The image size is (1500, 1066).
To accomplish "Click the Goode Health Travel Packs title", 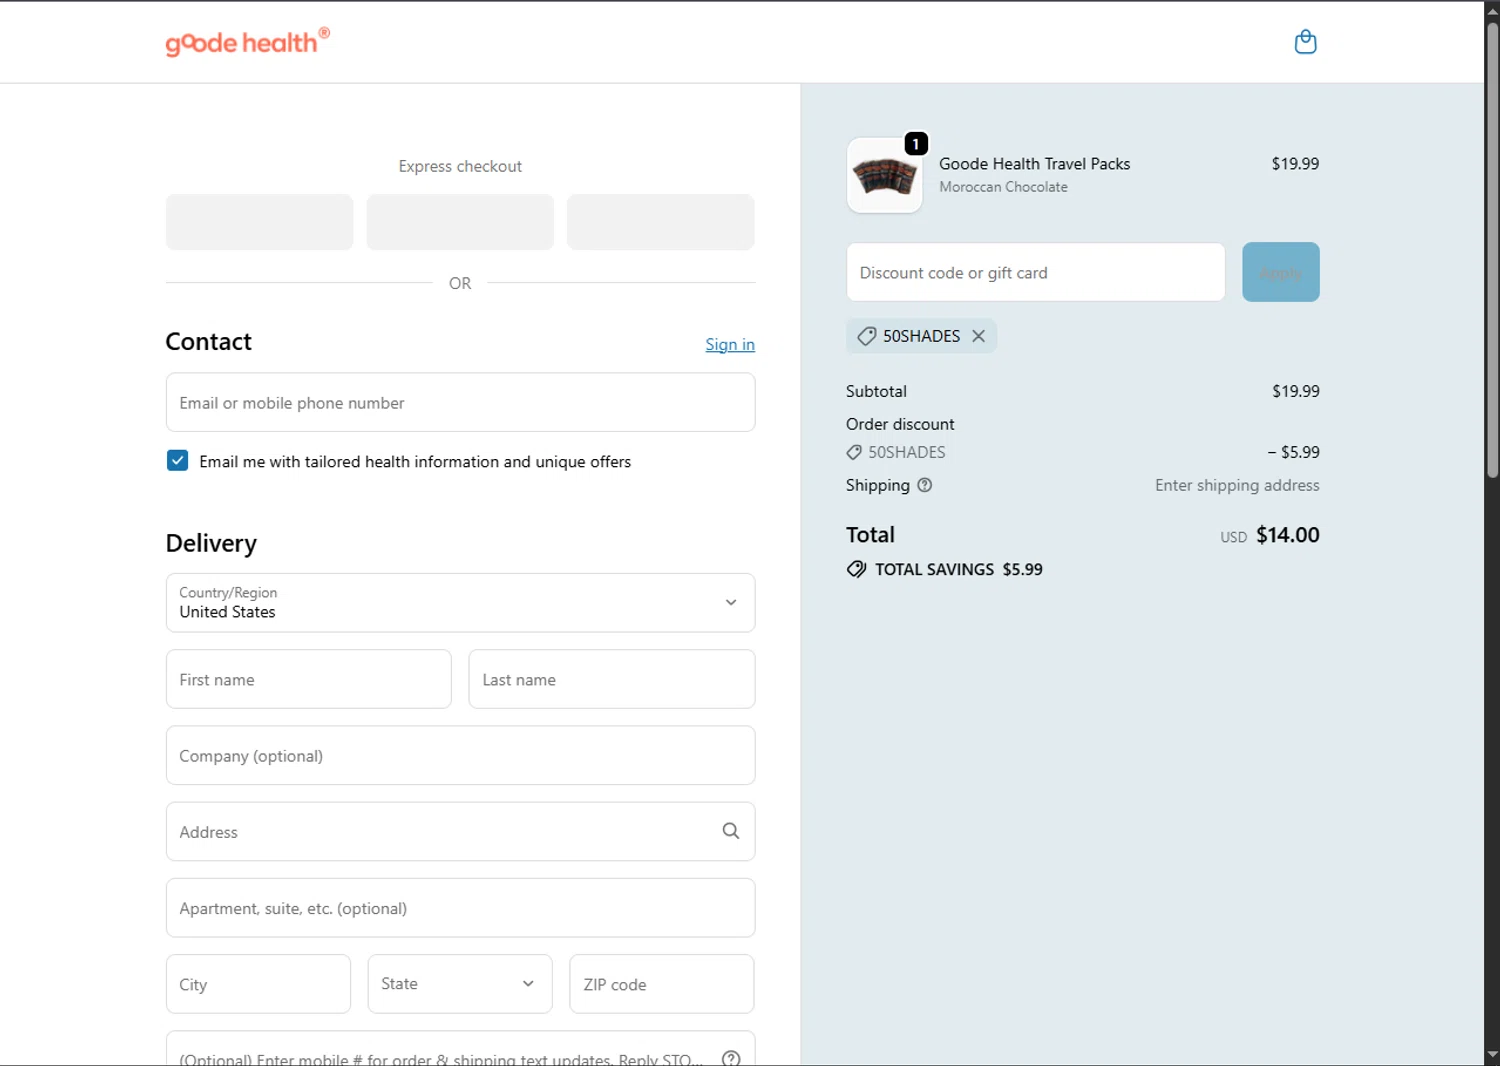I will (1034, 164).
